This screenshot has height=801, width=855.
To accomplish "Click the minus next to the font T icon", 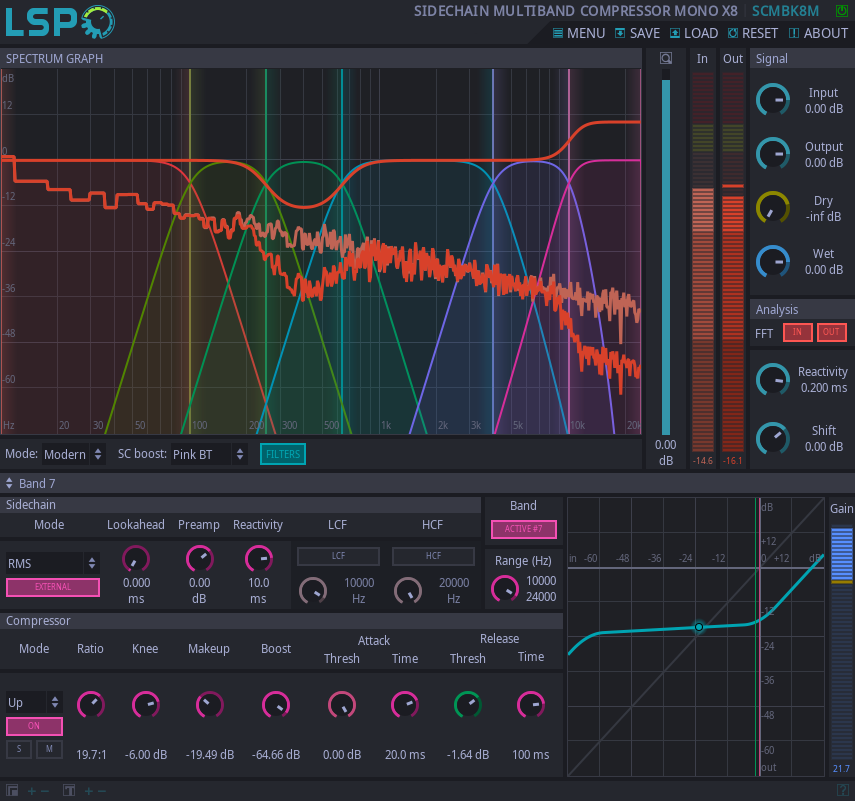I will click(x=101, y=791).
